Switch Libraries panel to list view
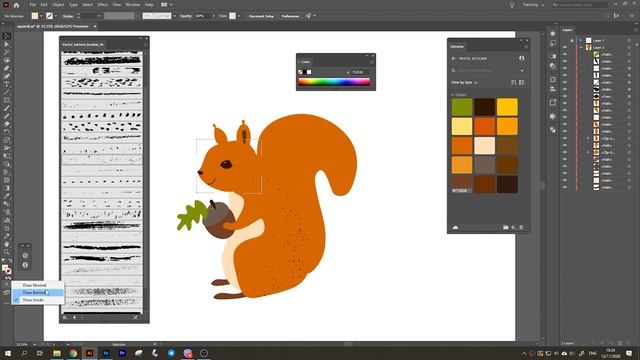 (513, 82)
